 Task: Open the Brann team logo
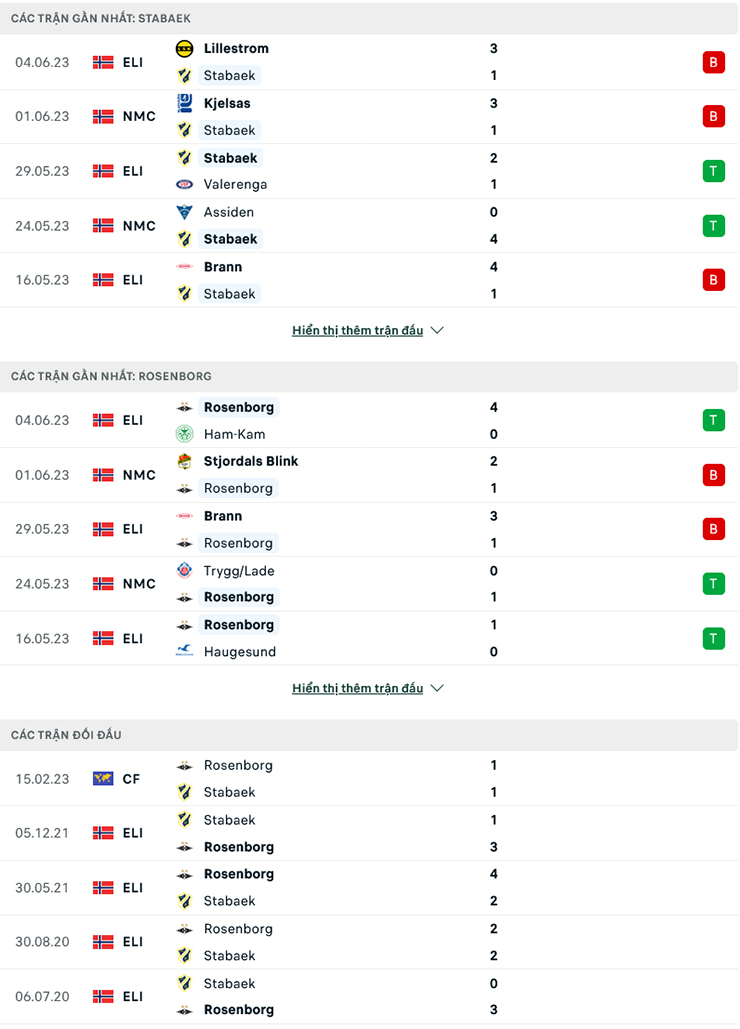pyautogui.click(x=185, y=267)
